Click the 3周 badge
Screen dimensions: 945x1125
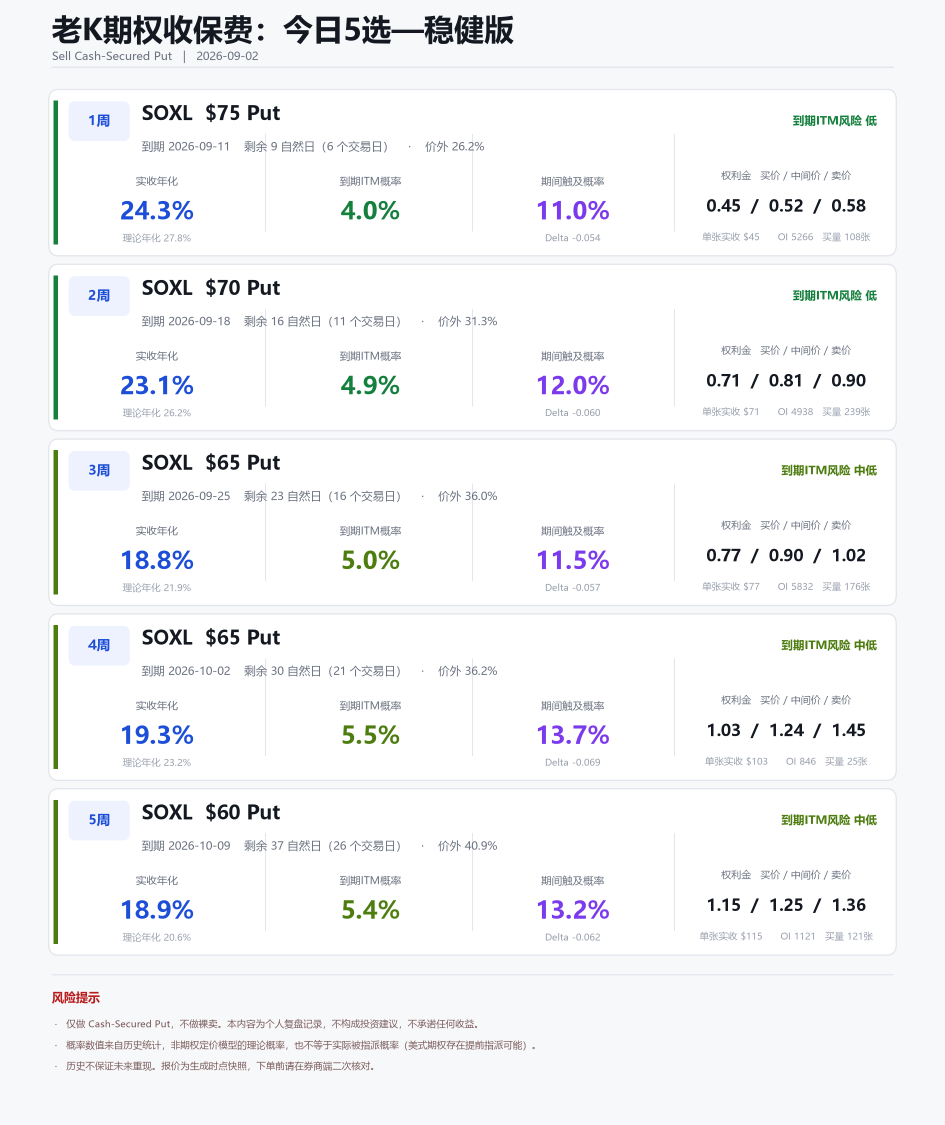pos(99,471)
